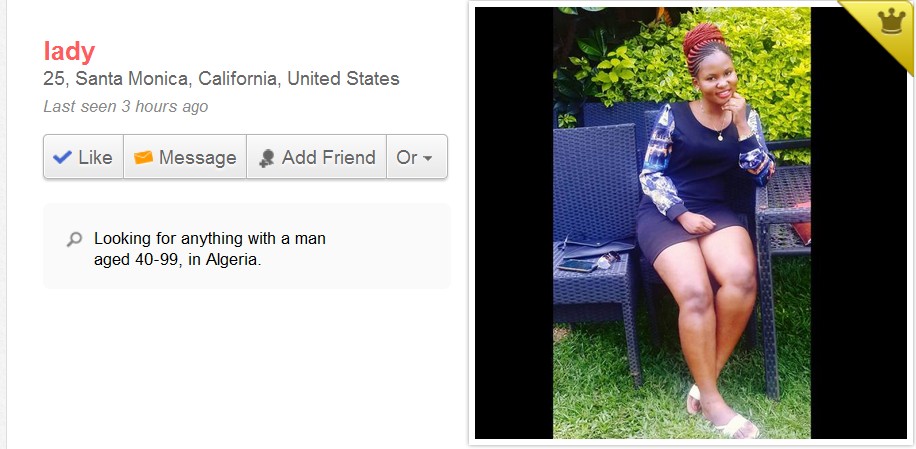Click the magnifier icon beside Looking for
Viewport: 916px width, 449px height.
point(74,239)
